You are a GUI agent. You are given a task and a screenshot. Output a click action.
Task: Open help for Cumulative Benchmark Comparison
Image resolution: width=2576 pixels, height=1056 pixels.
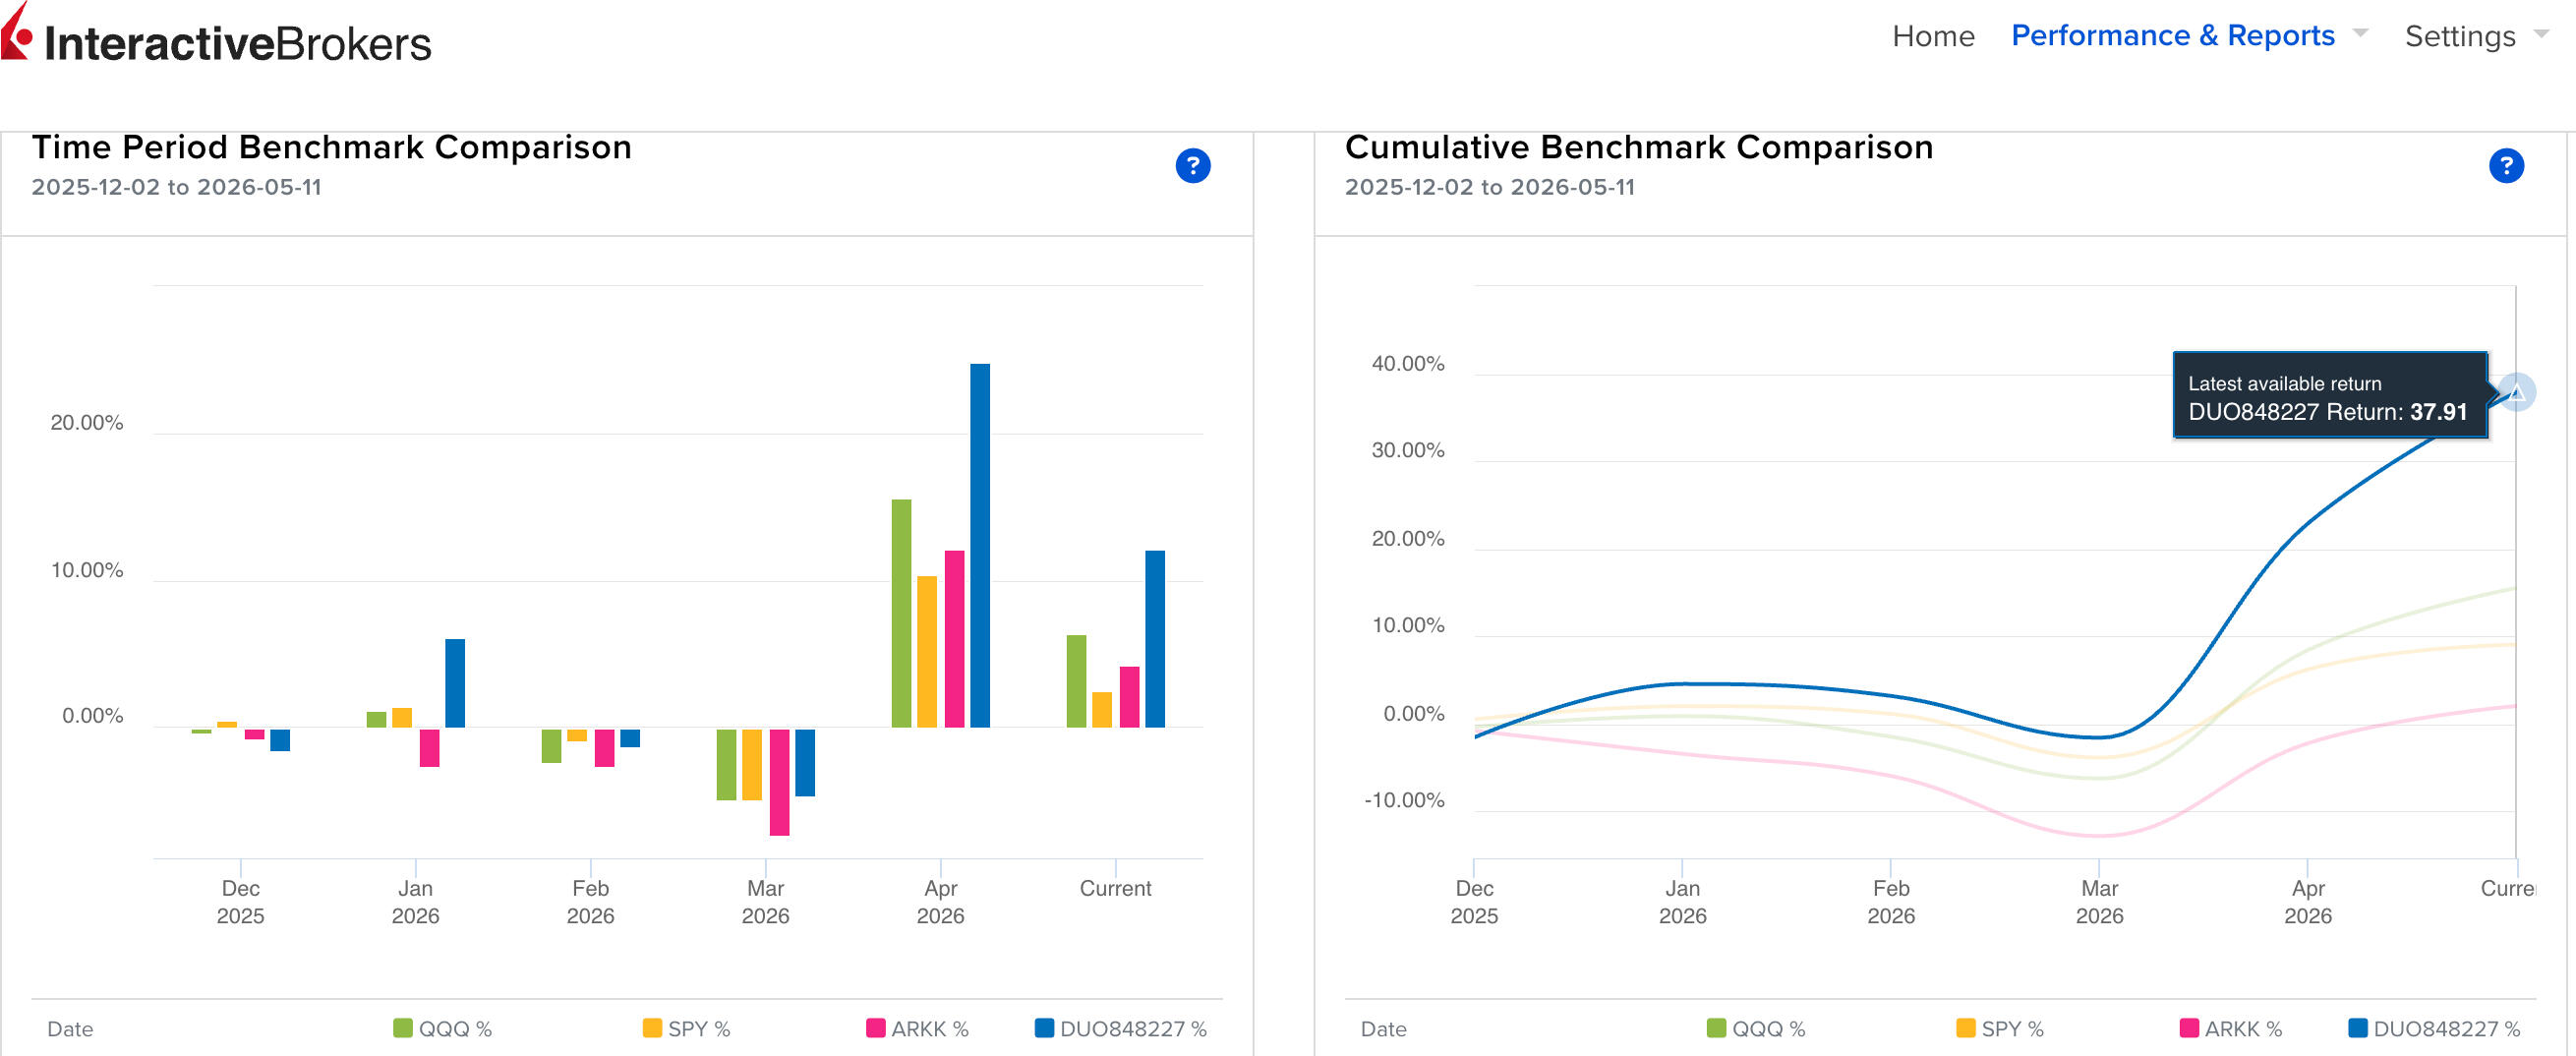click(2506, 165)
